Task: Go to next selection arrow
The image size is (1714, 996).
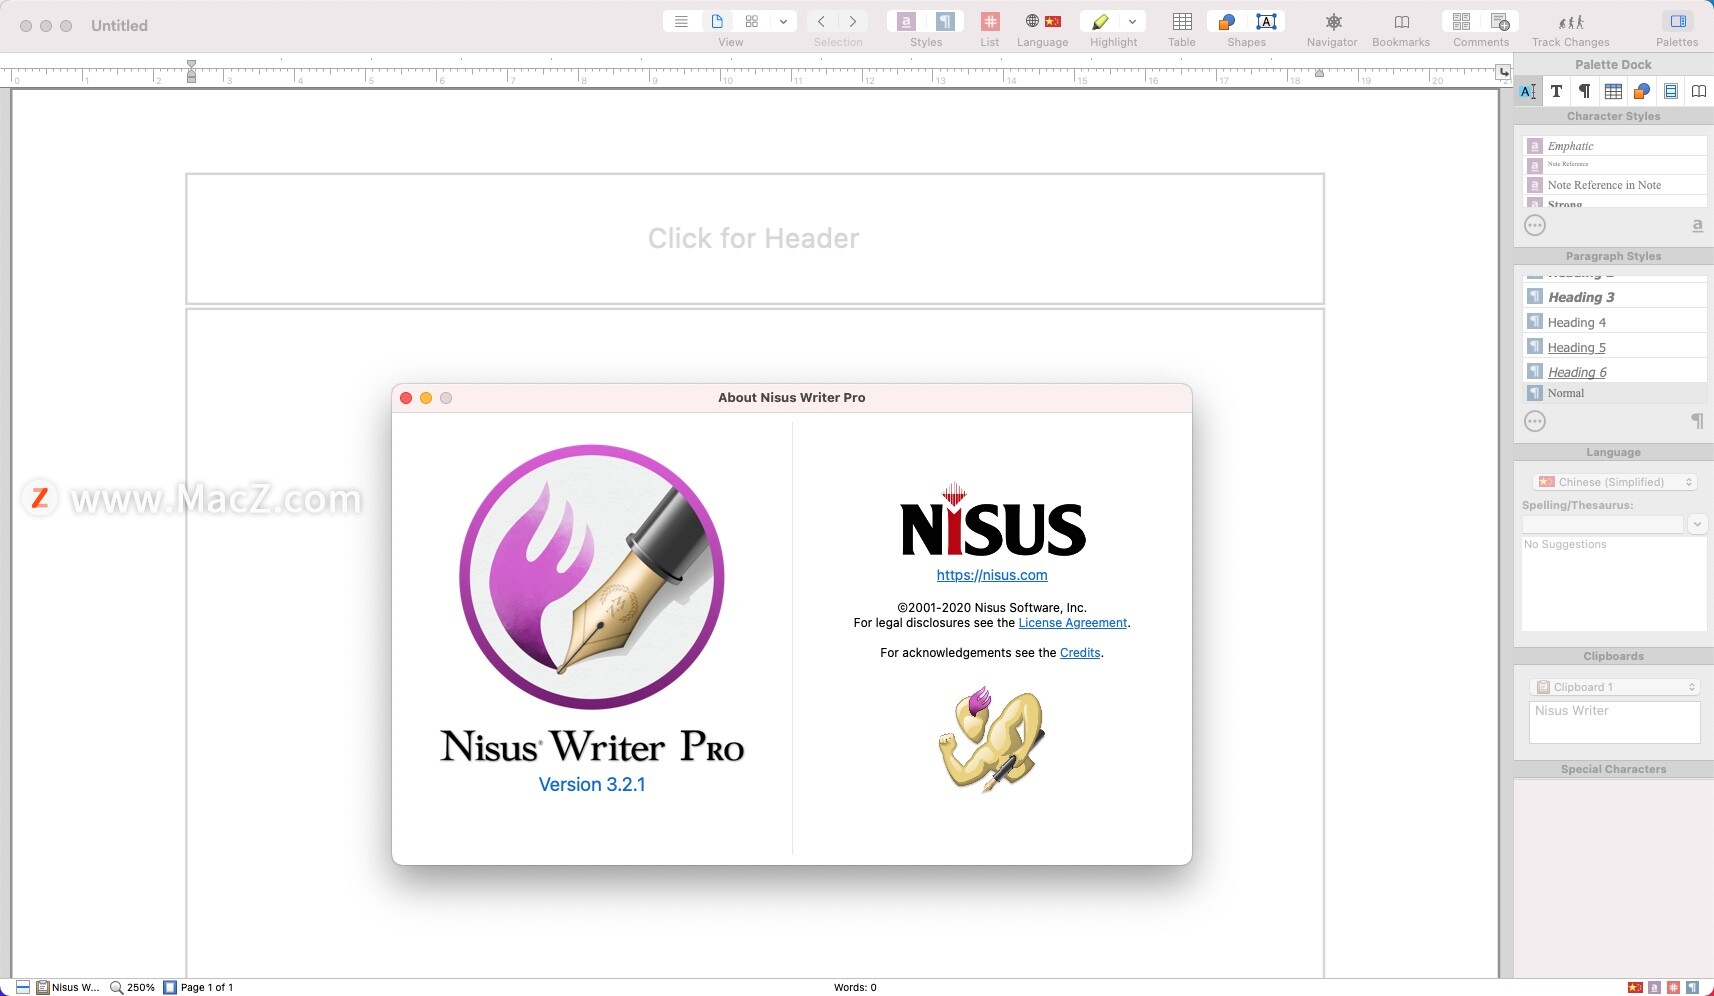Action: point(853,21)
